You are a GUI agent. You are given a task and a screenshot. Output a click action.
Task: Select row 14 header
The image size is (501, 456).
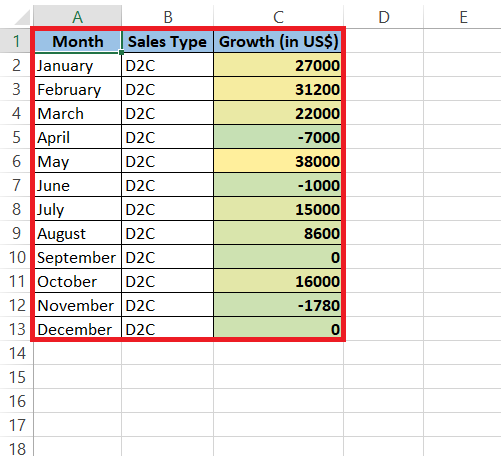pyautogui.click(x=16, y=353)
